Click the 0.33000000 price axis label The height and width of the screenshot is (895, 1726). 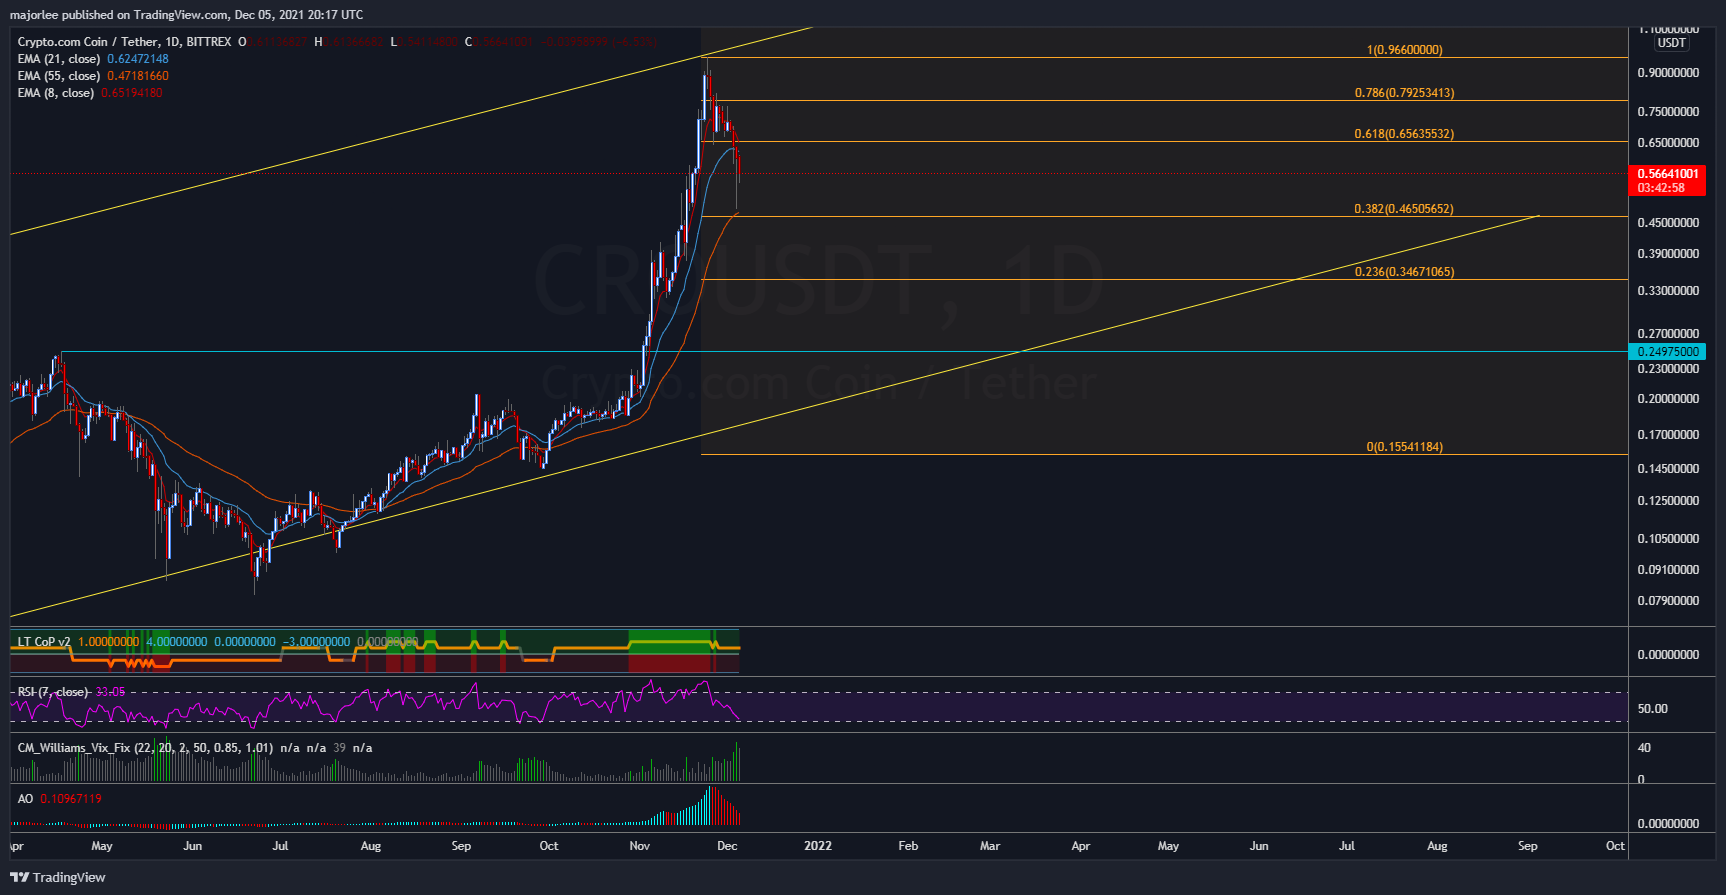tap(1668, 291)
